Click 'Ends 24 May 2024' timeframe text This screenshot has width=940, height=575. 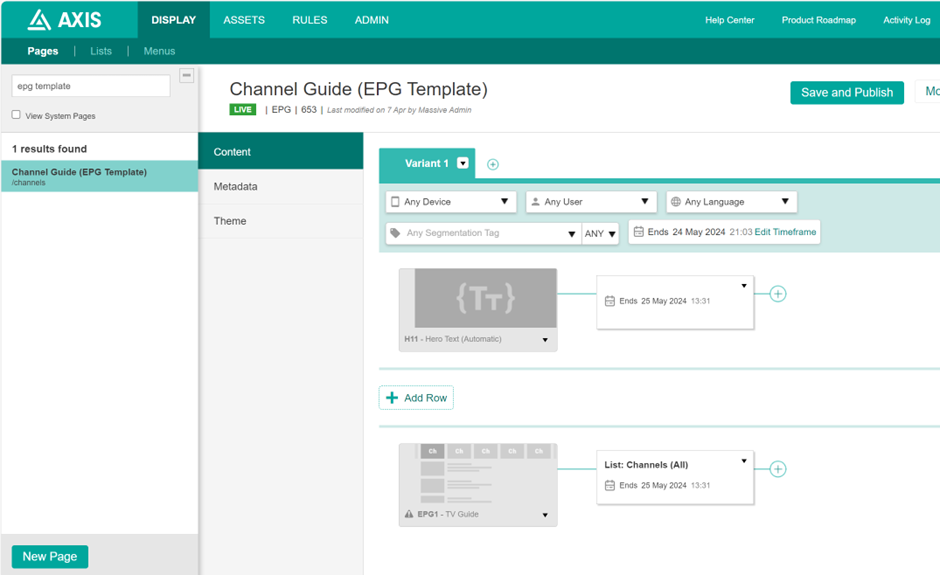coord(686,231)
